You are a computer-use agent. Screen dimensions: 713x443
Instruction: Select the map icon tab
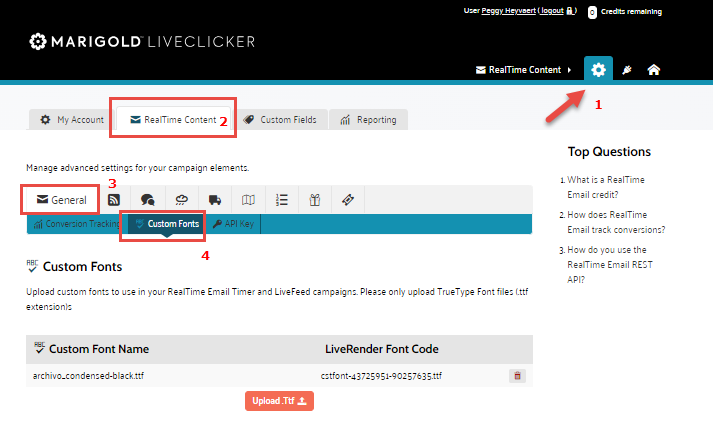(248, 199)
